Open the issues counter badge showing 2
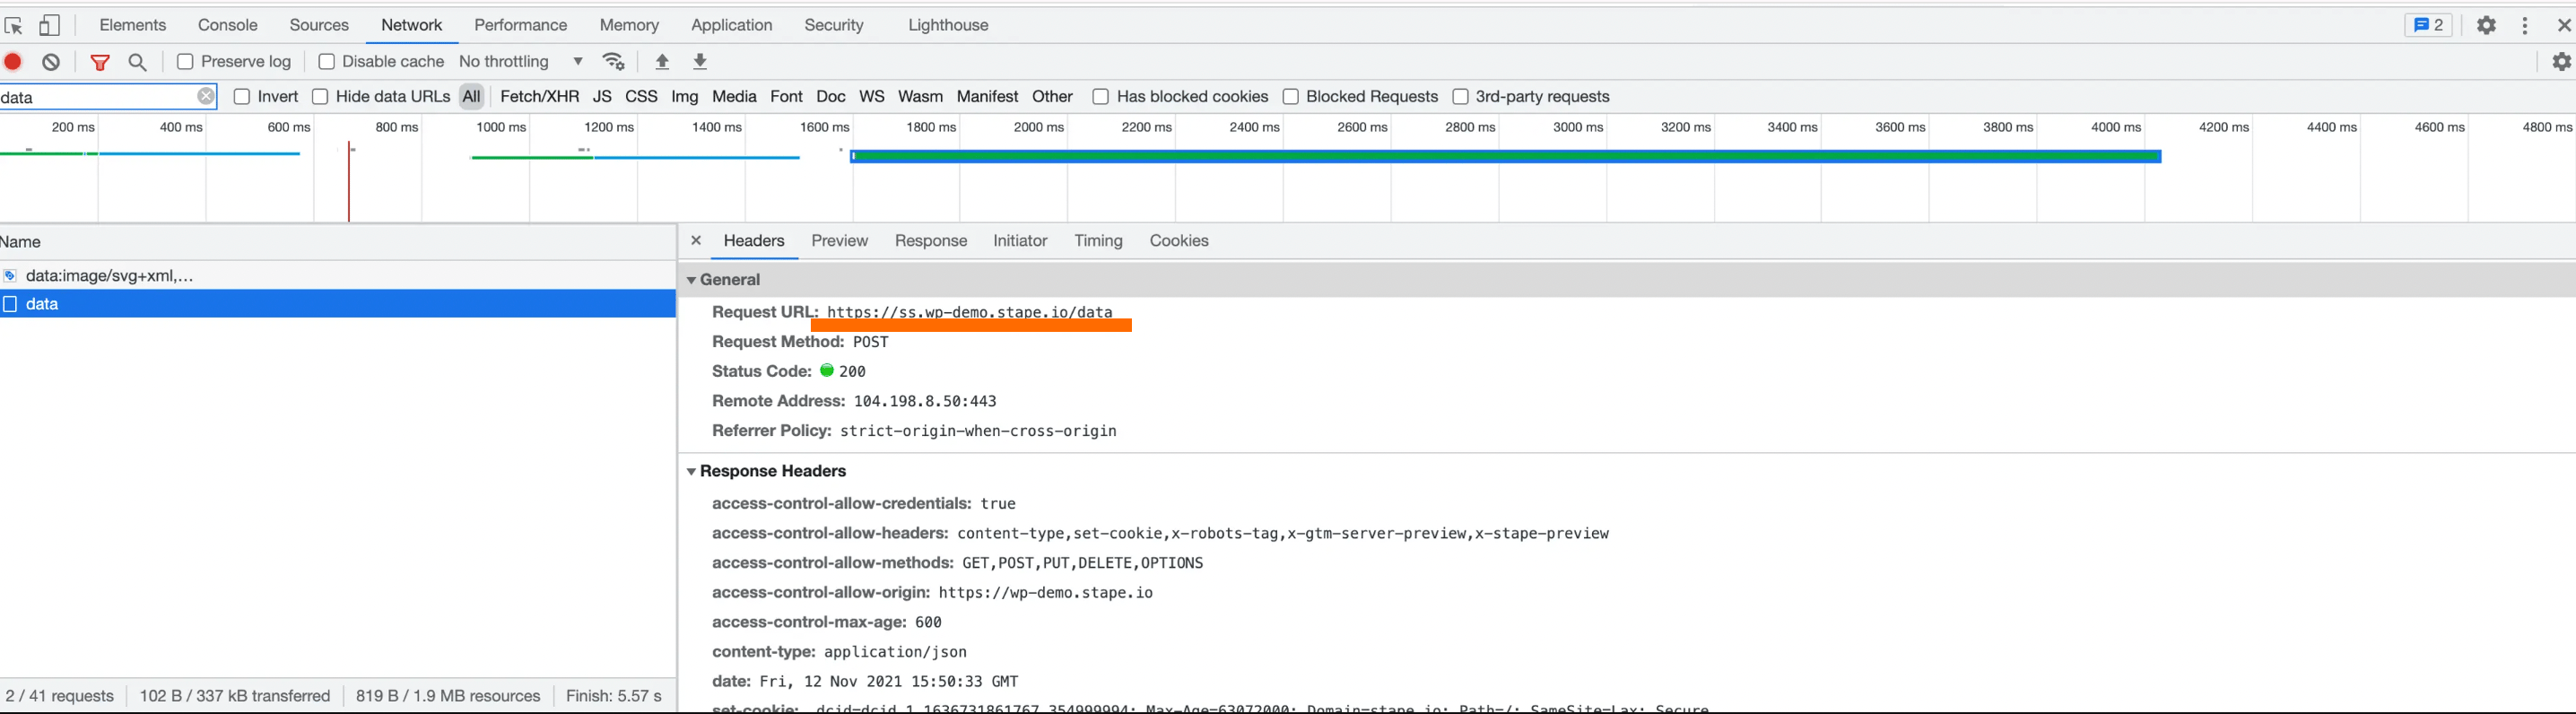The height and width of the screenshot is (714, 2576). pyautogui.click(x=2428, y=25)
